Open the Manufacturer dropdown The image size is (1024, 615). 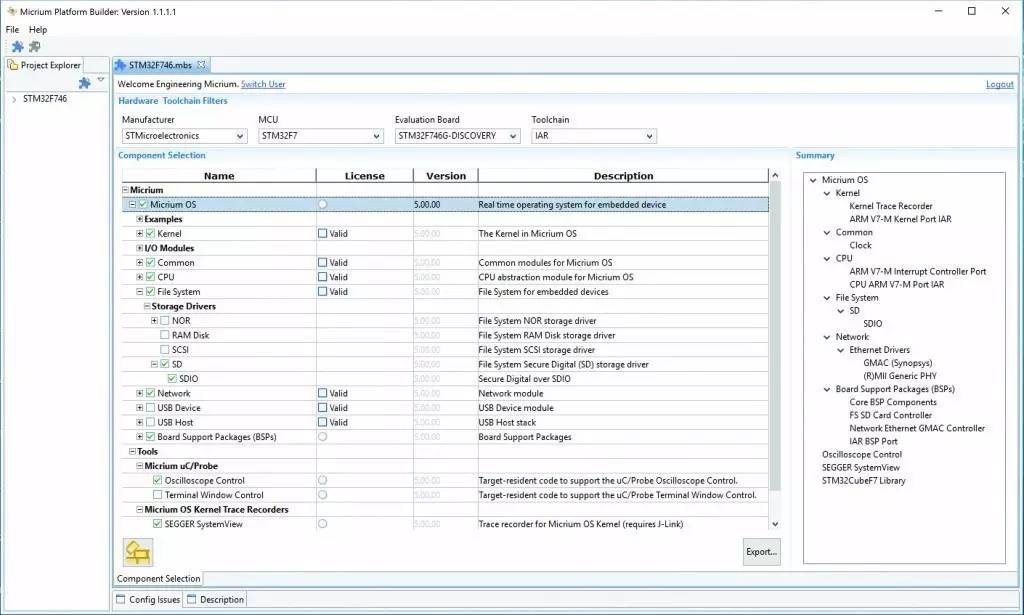183,136
